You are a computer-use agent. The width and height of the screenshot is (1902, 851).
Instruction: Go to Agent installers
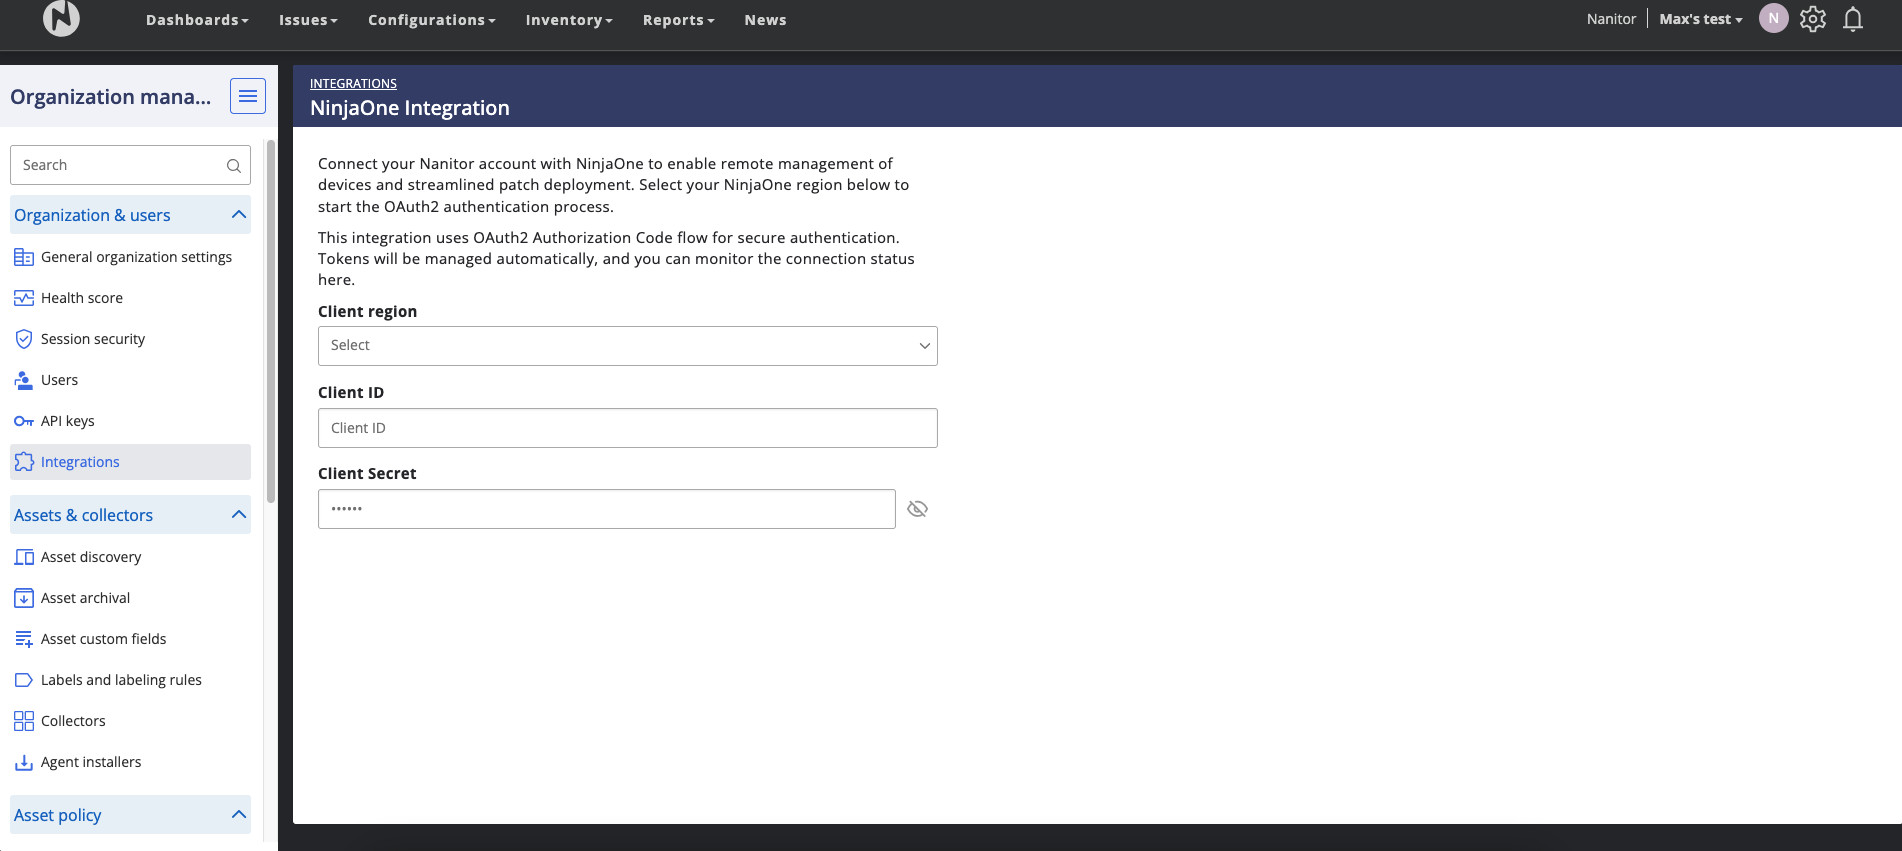coord(90,762)
